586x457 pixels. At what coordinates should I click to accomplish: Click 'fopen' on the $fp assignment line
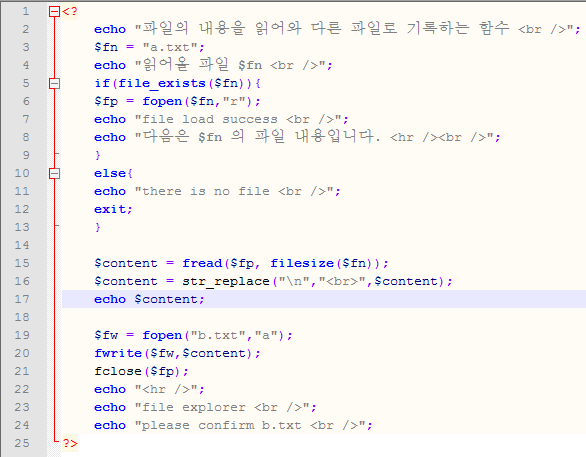(162, 101)
